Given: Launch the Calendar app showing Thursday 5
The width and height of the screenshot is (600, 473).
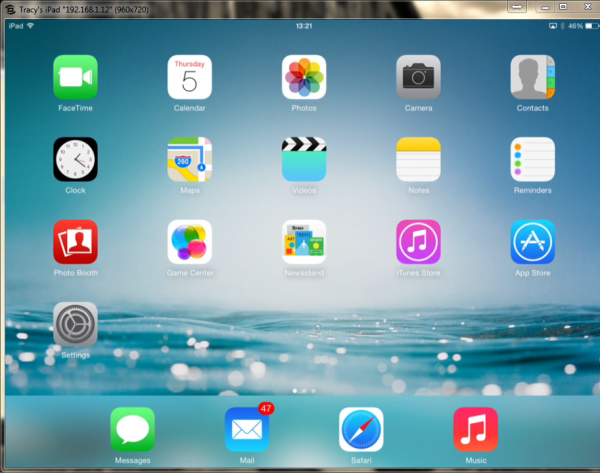Looking at the screenshot, I should [189, 77].
